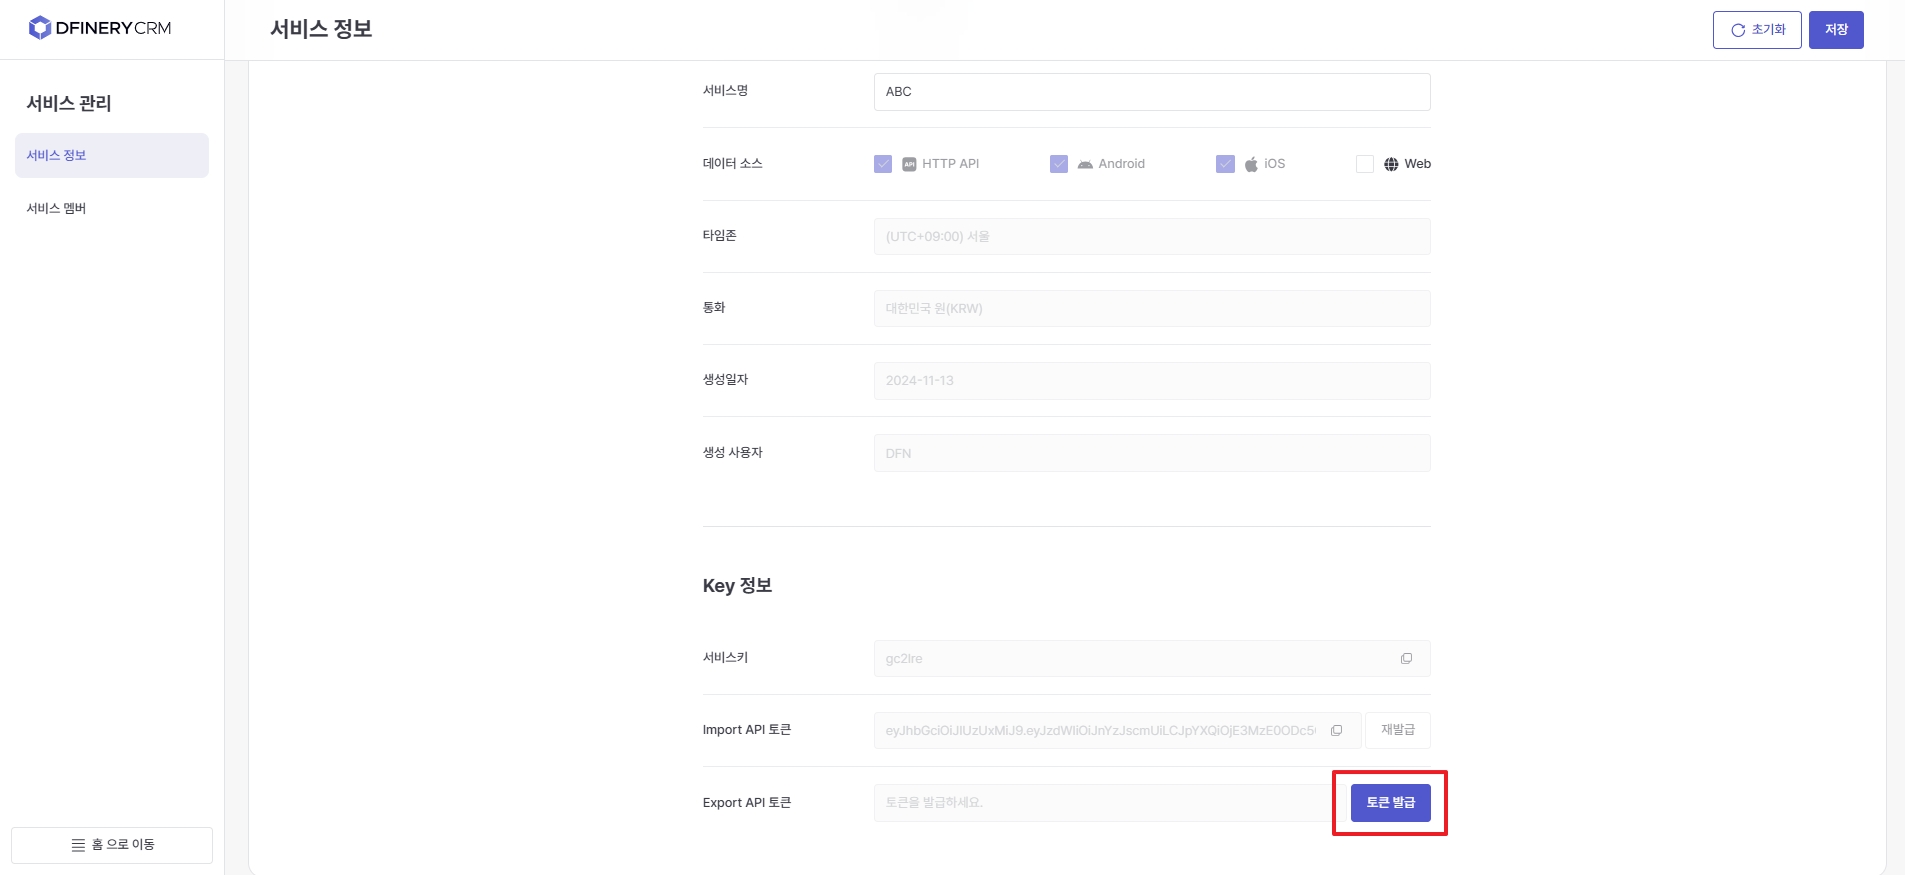The height and width of the screenshot is (875, 1905).
Task: Enable the Web data source checkbox
Action: (x=1365, y=164)
